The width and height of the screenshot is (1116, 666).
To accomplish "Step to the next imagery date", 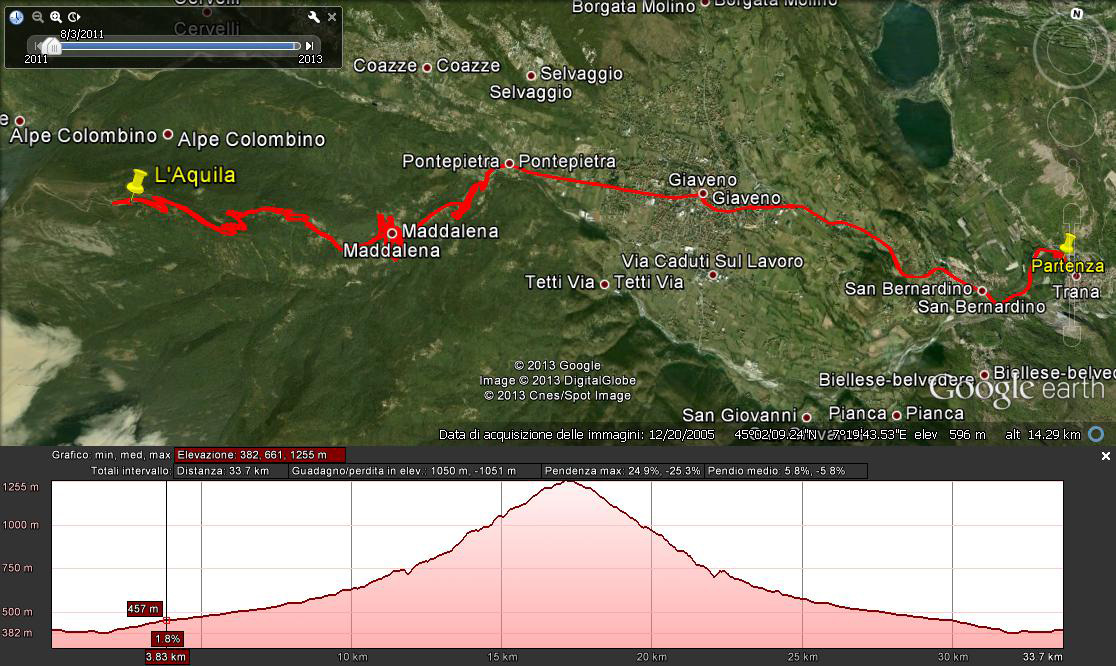I will coord(309,46).
